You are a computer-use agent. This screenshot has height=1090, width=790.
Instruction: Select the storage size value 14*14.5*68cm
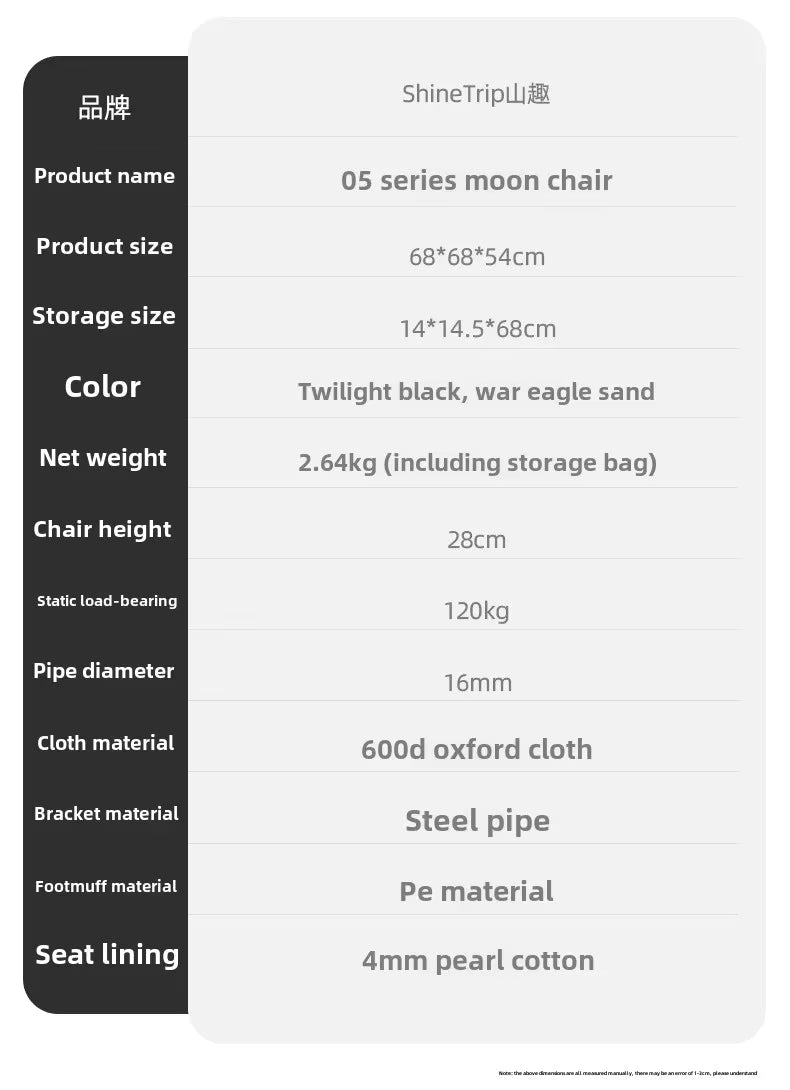coord(477,329)
